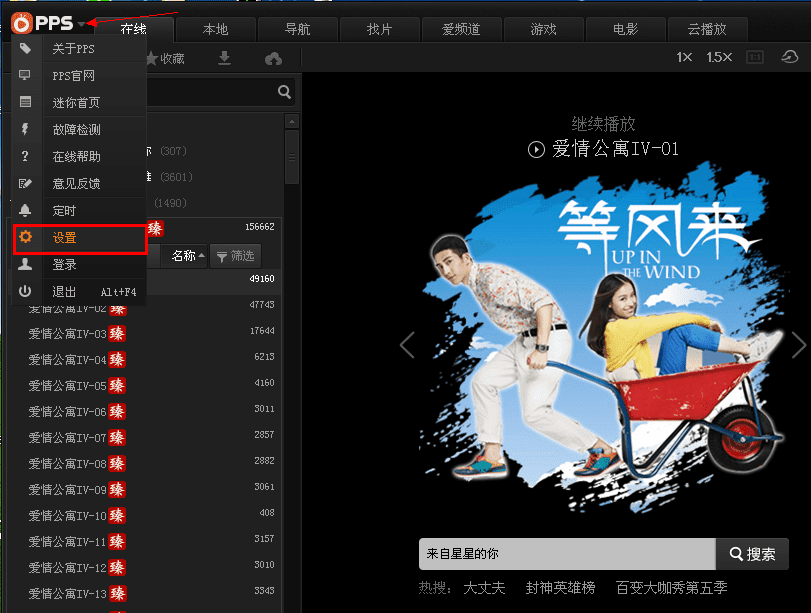The width and height of the screenshot is (811, 613).
Task: Switch to the 本地 tab
Action: 216,29
